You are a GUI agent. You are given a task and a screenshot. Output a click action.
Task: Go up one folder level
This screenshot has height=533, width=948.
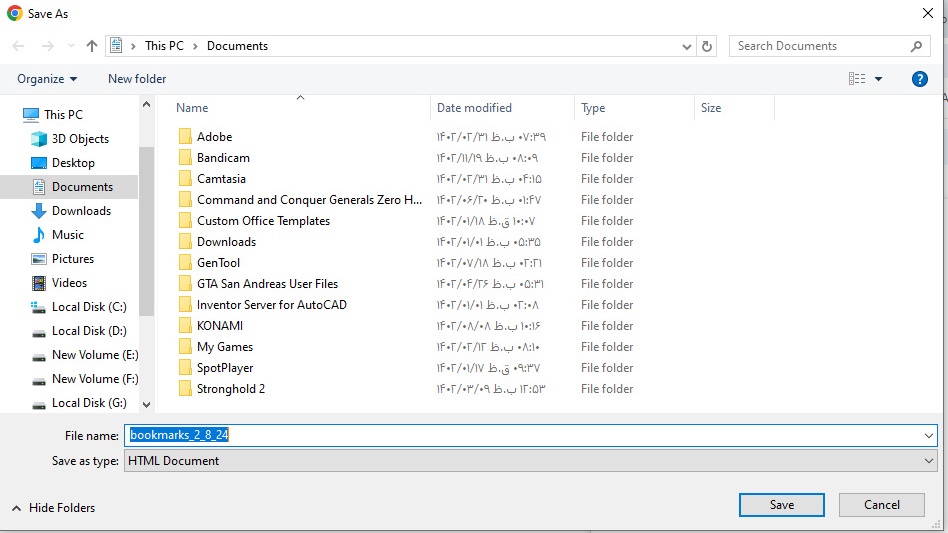click(x=91, y=46)
